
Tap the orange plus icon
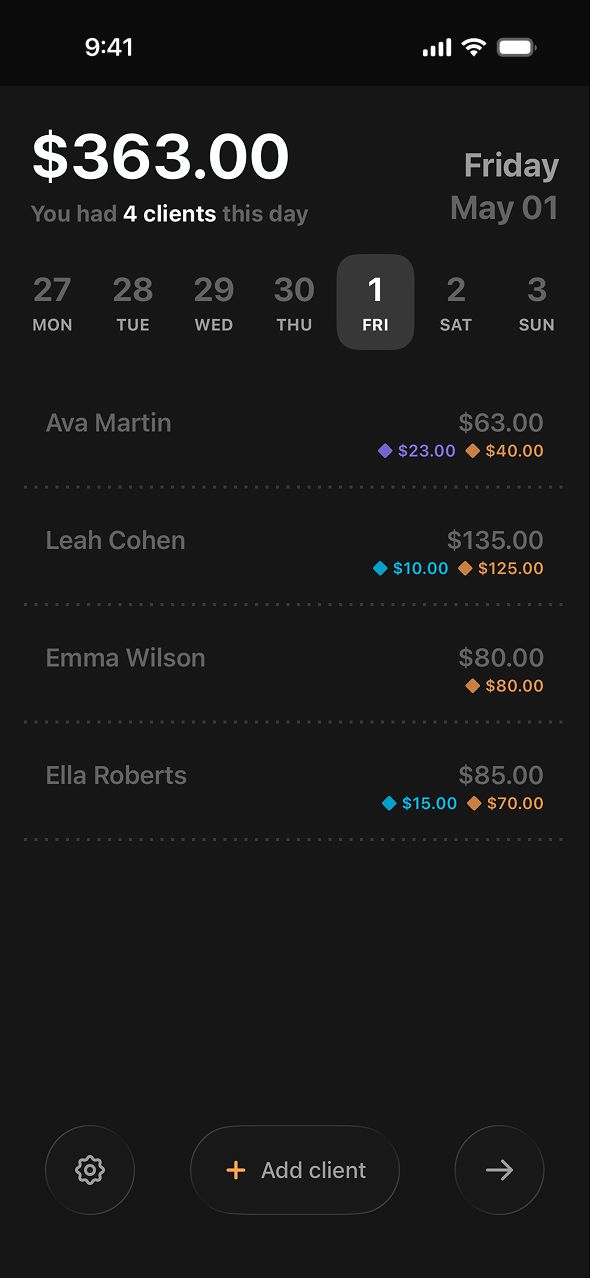[x=236, y=1170]
